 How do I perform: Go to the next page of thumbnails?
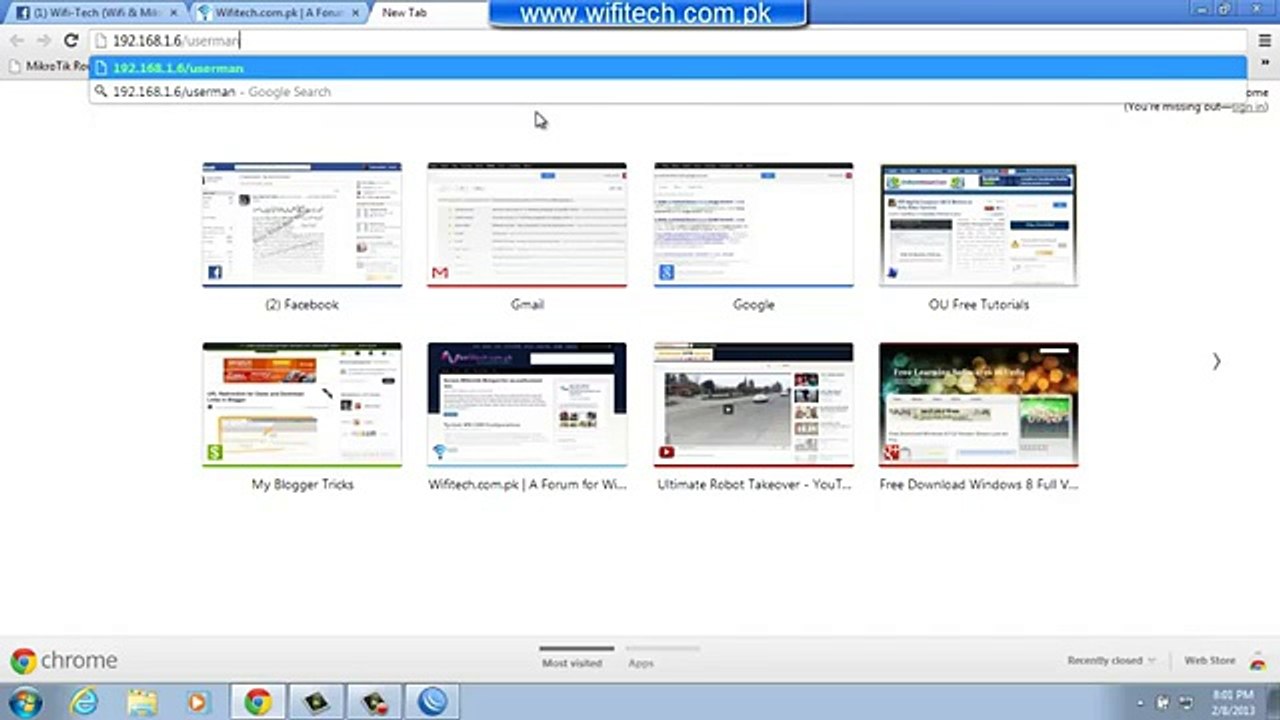click(x=1216, y=361)
